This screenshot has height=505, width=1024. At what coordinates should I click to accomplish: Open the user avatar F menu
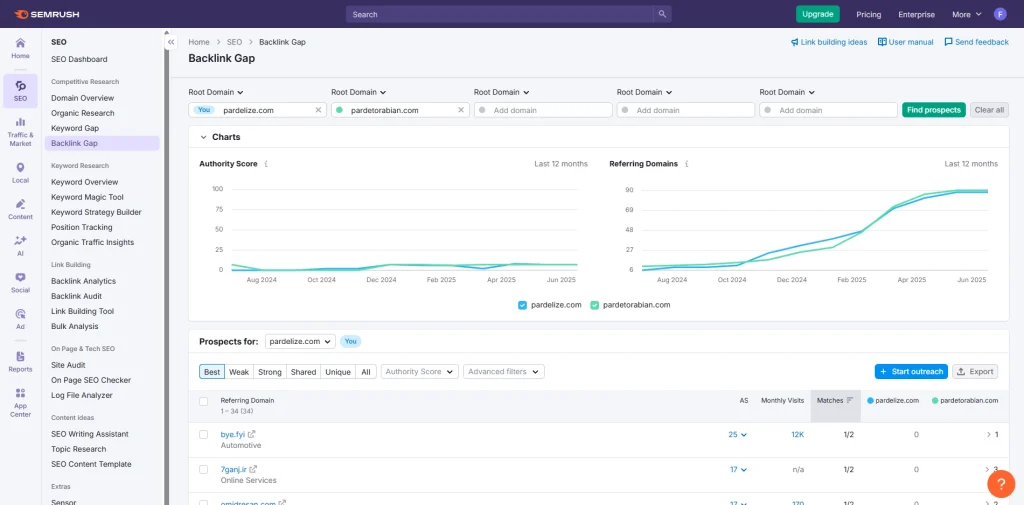click(x=1000, y=14)
